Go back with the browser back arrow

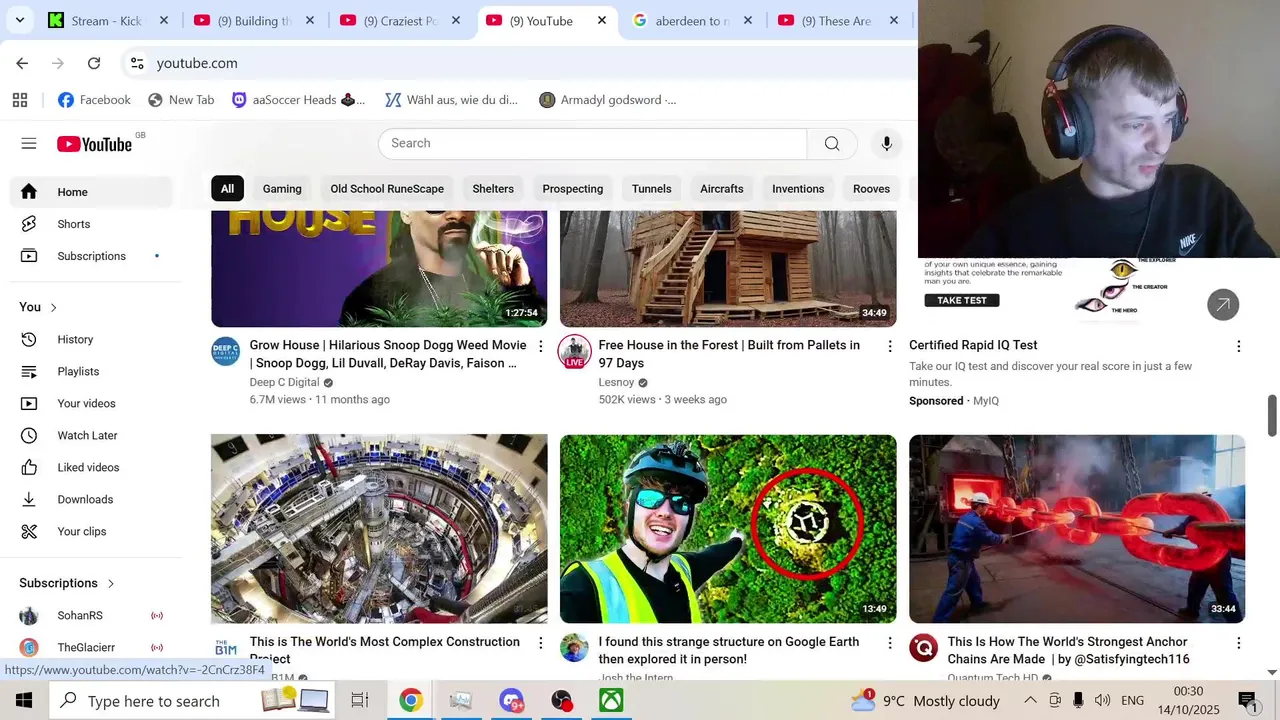[x=22, y=63]
